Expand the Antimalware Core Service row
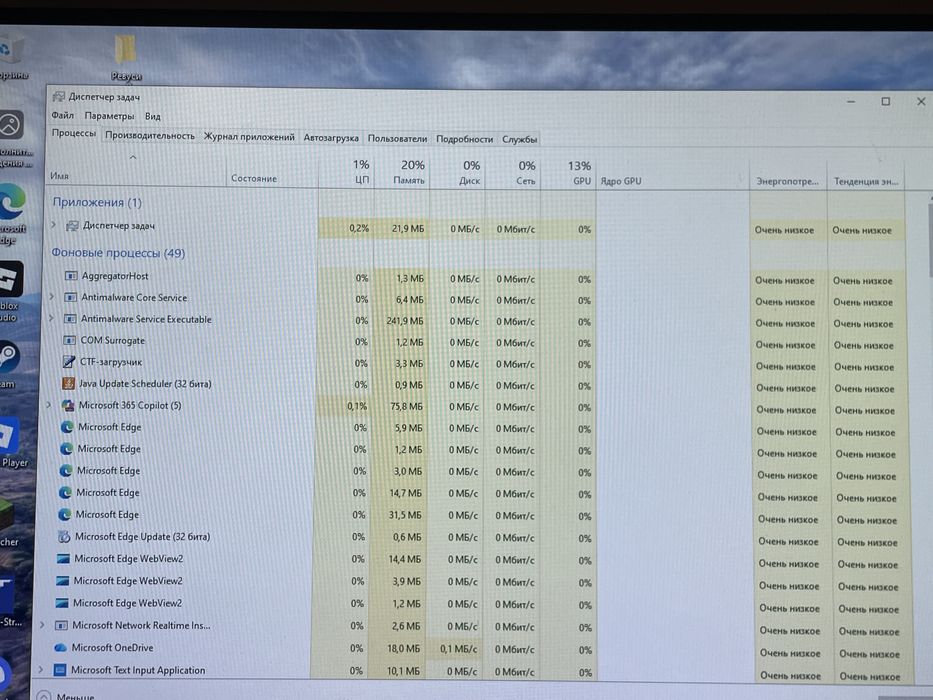Viewport: 933px width, 700px height. [52, 296]
